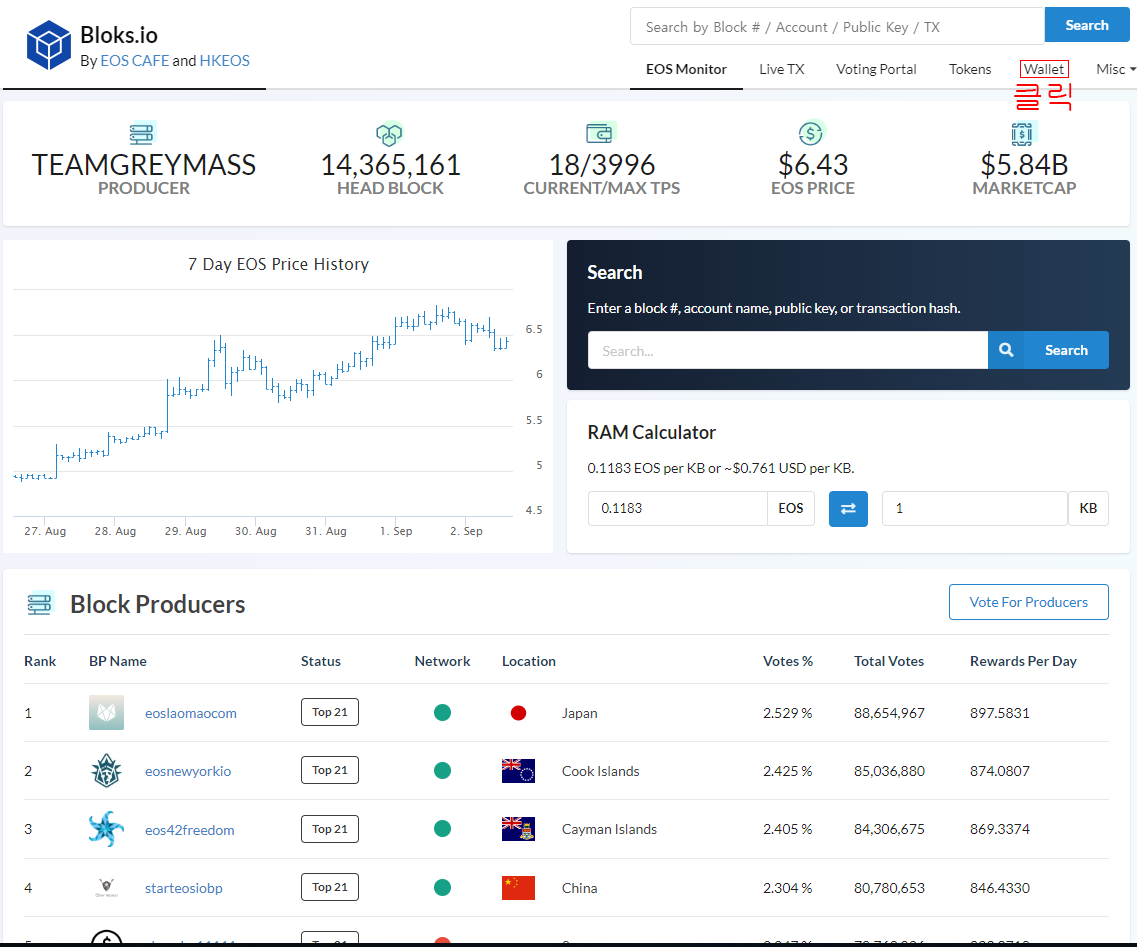The width and height of the screenshot is (1137, 947).
Task: Click the Votes % column header
Action: pos(787,661)
